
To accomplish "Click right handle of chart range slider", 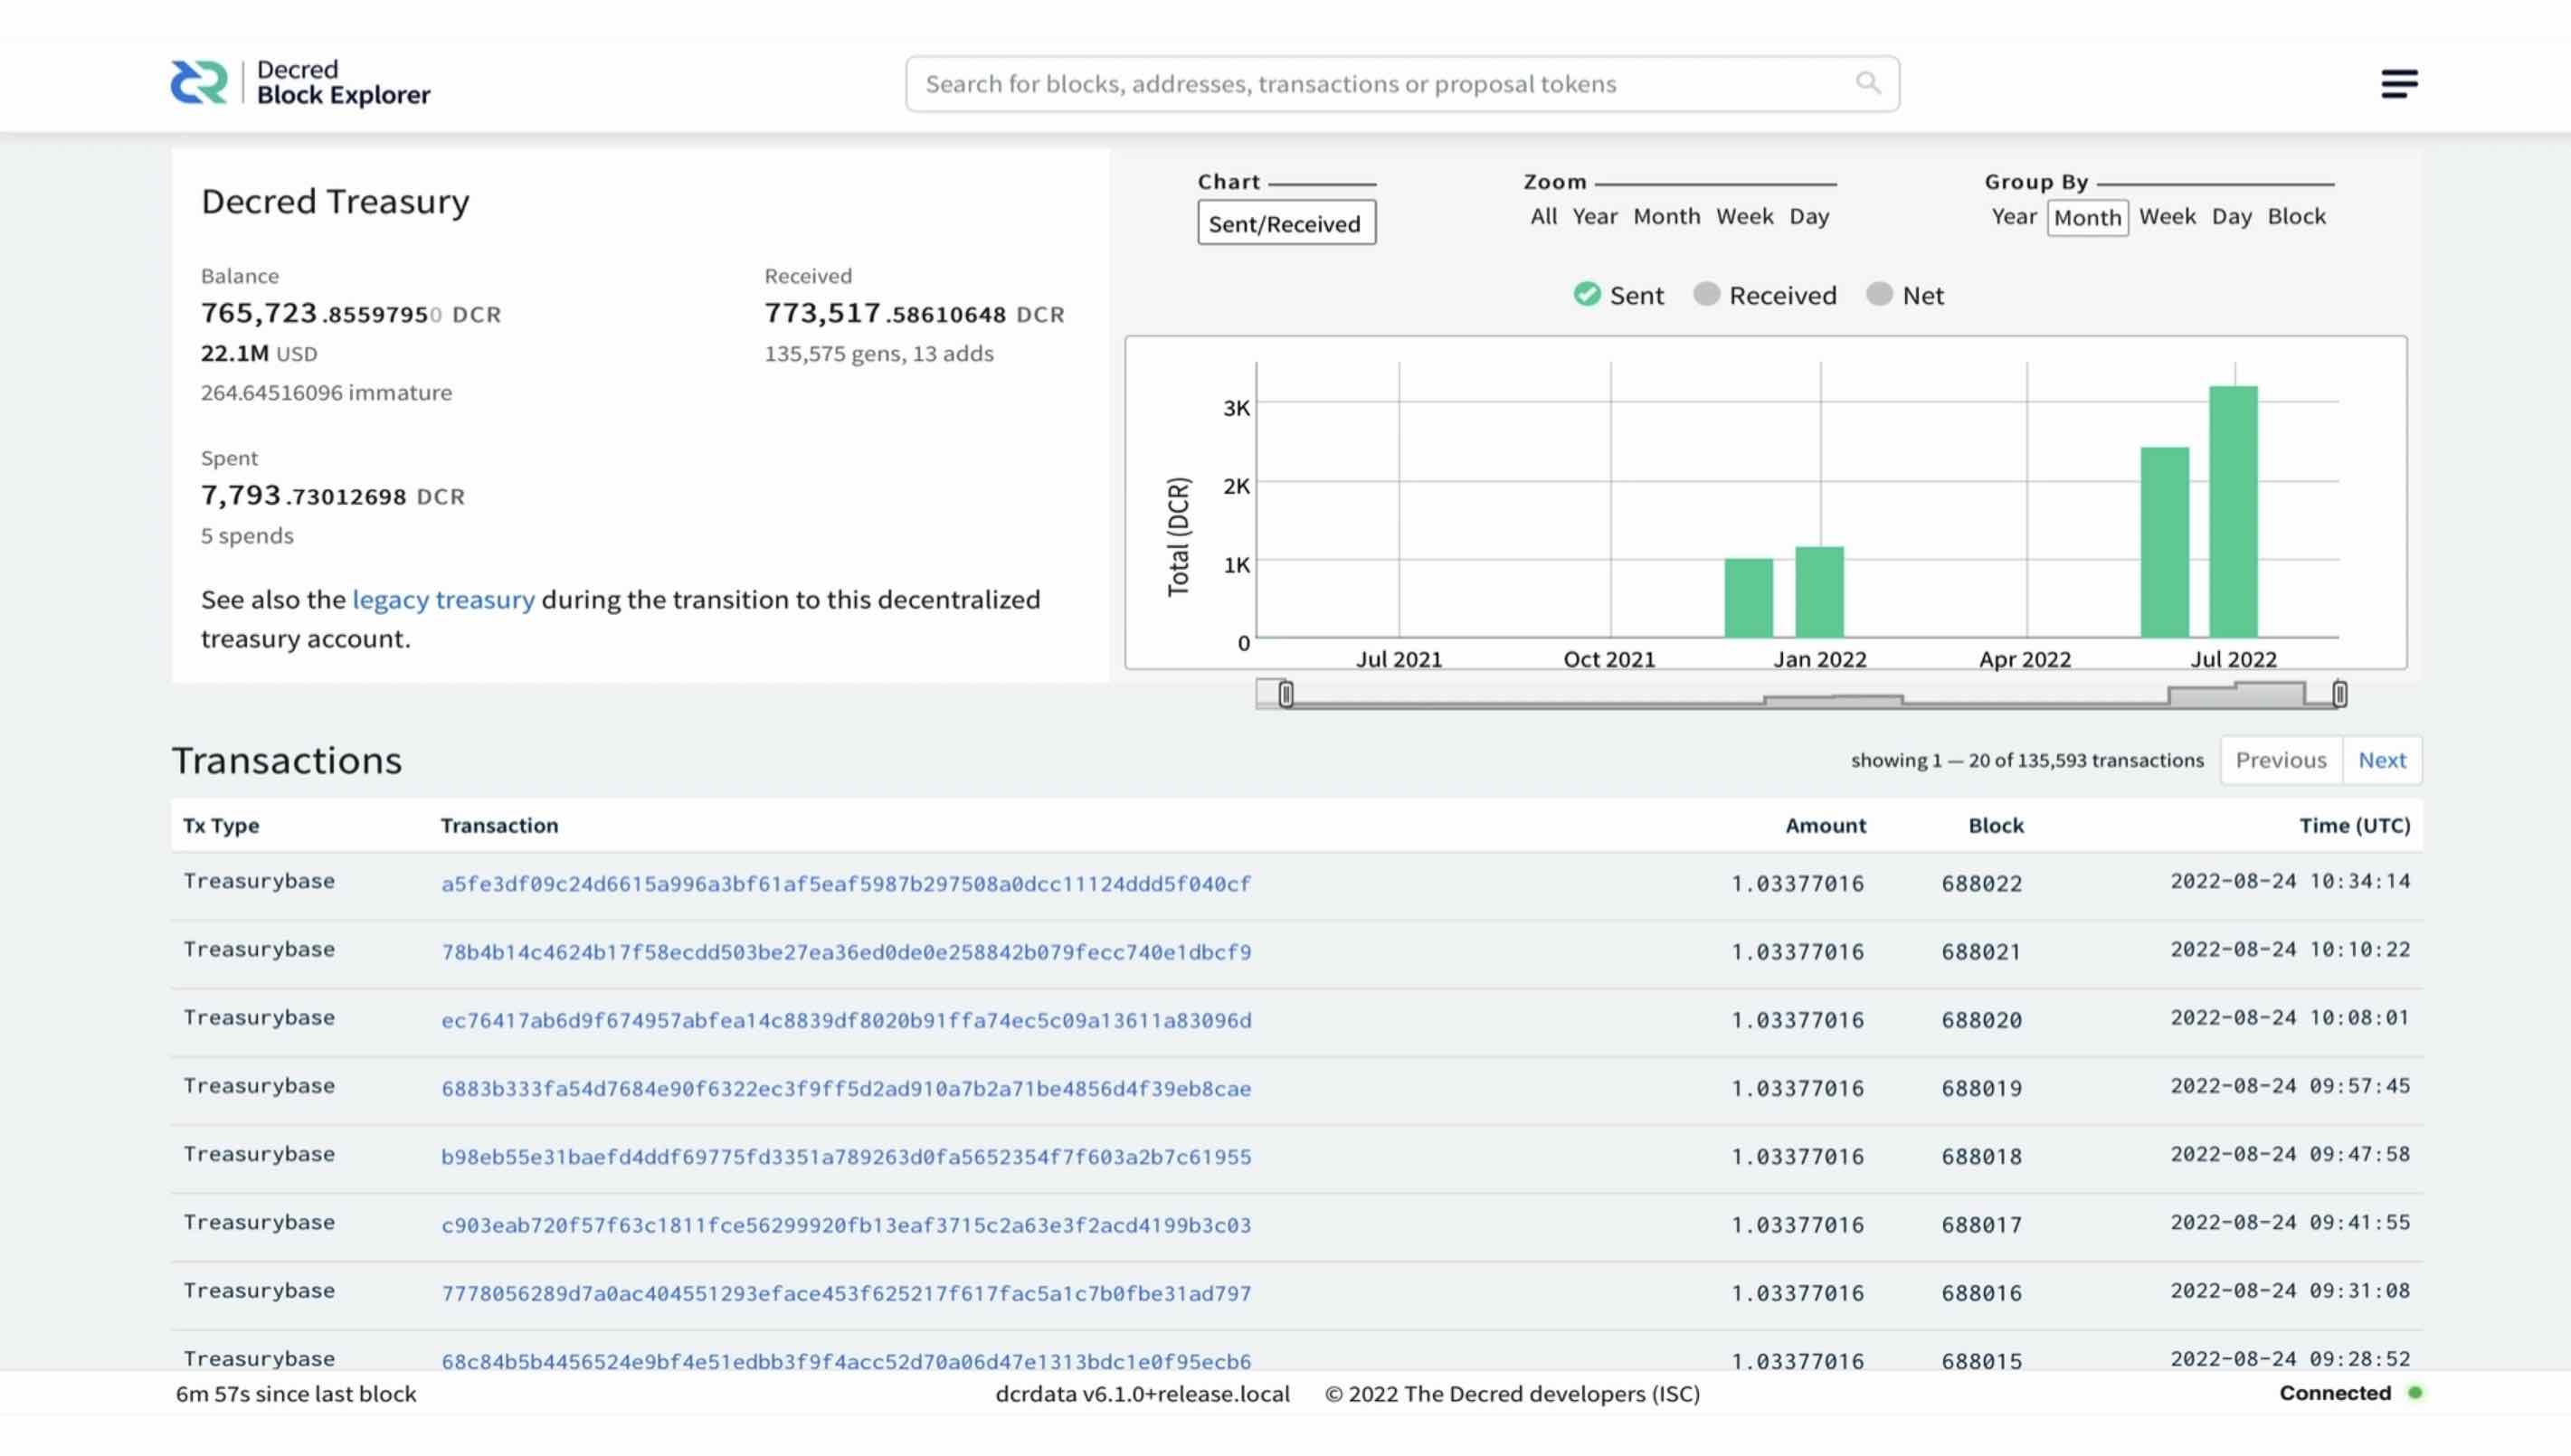I will [2339, 694].
